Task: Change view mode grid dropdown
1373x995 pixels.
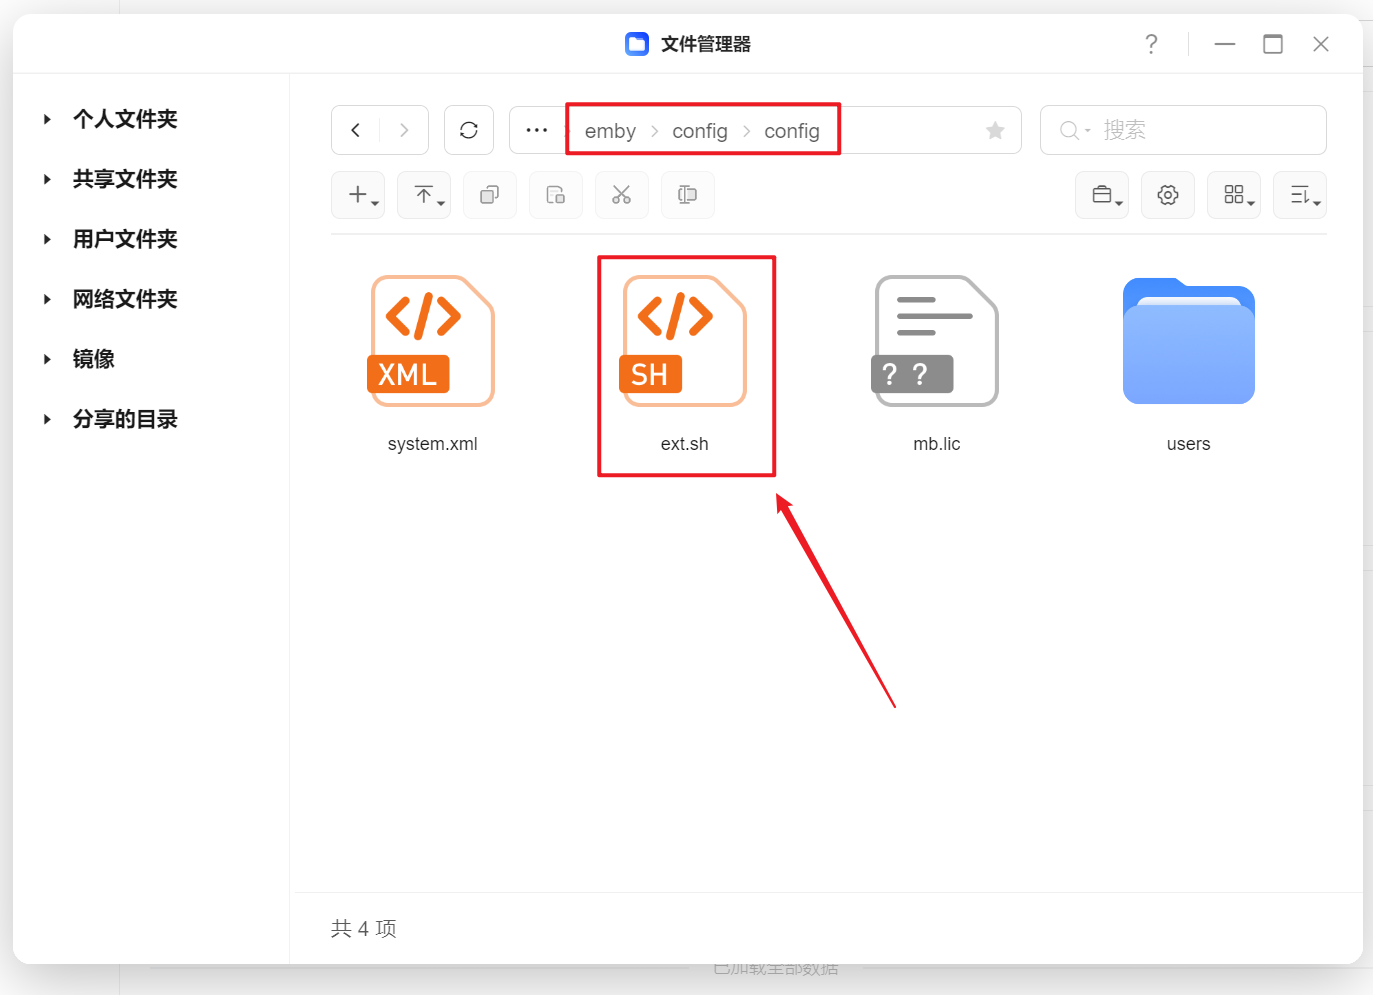Action: [x=1234, y=195]
